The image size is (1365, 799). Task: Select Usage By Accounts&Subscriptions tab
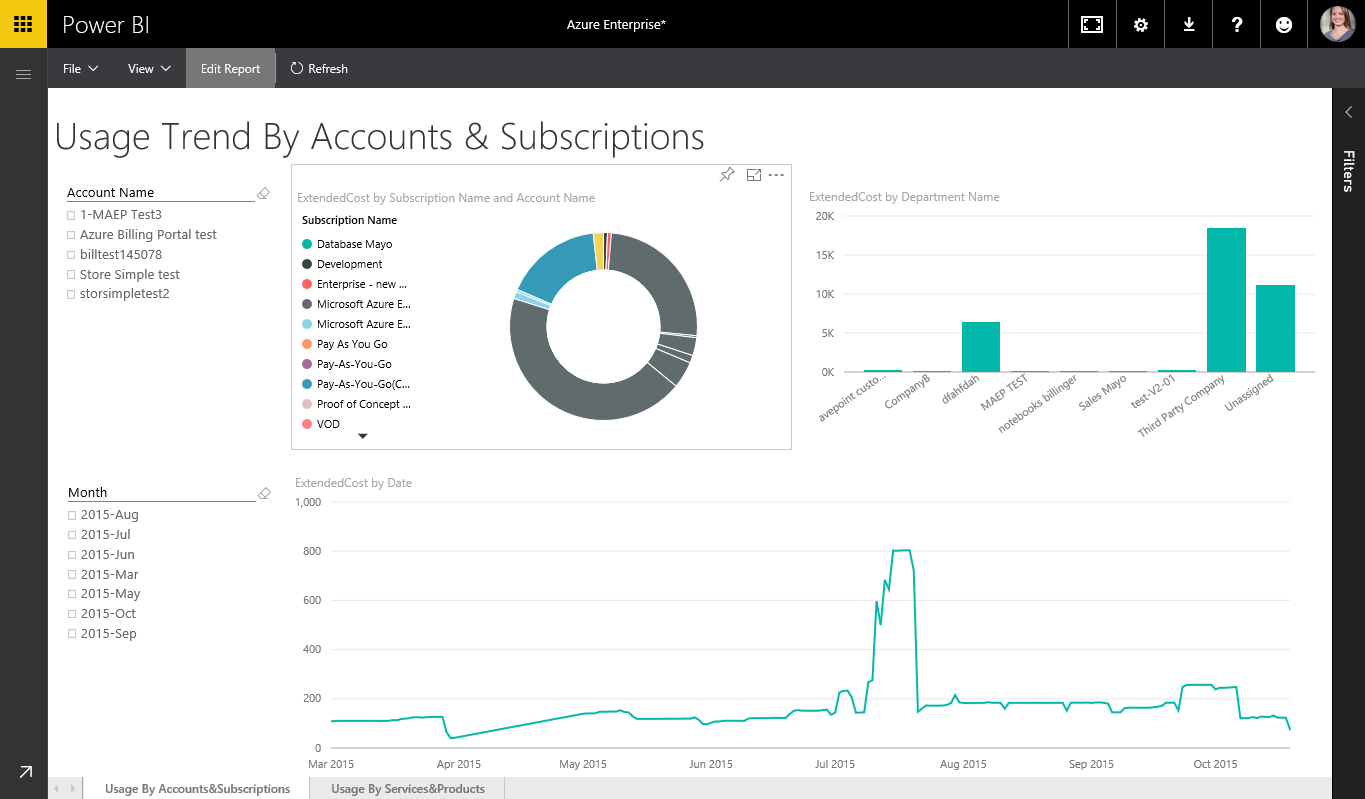(x=197, y=789)
